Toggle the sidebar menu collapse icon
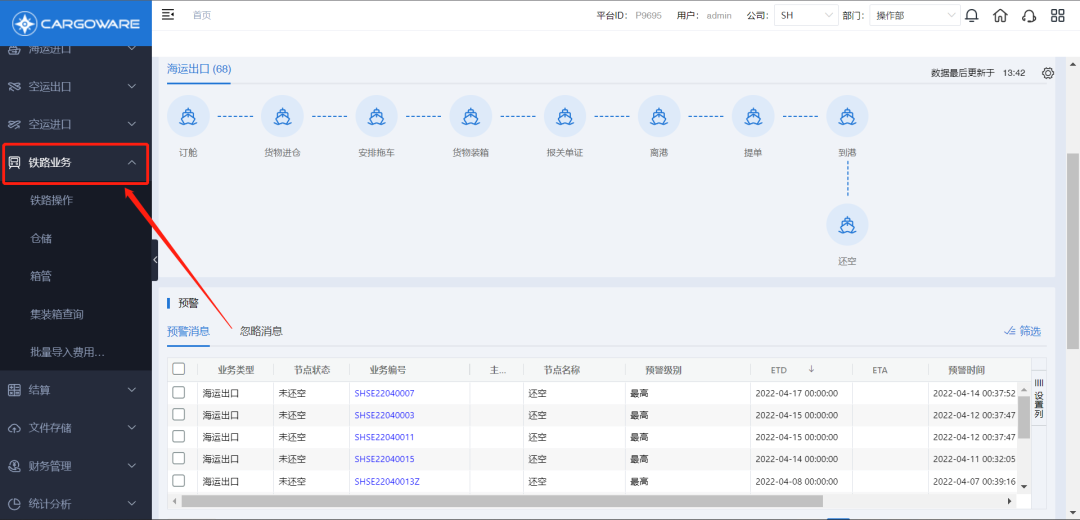Image resolution: width=1080 pixels, height=520 pixels. (168, 14)
